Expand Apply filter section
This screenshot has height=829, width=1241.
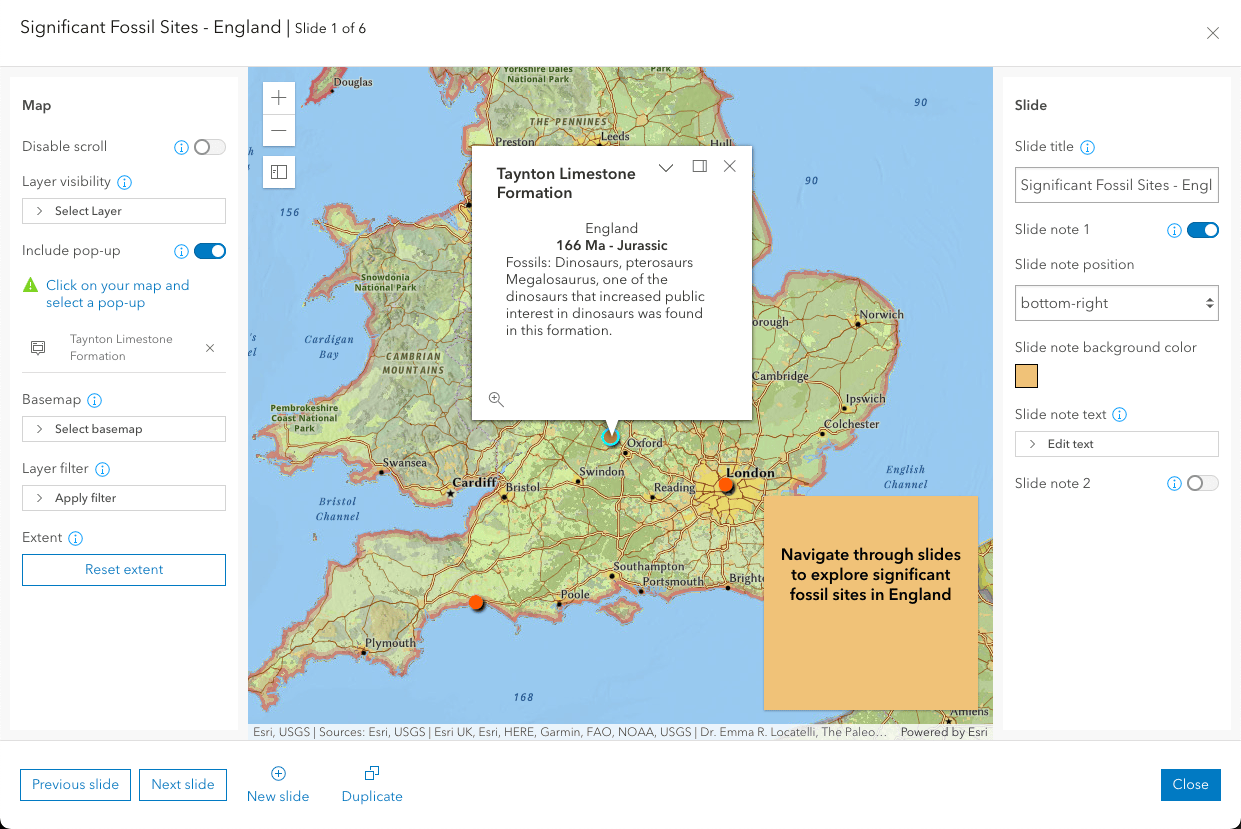pos(124,498)
